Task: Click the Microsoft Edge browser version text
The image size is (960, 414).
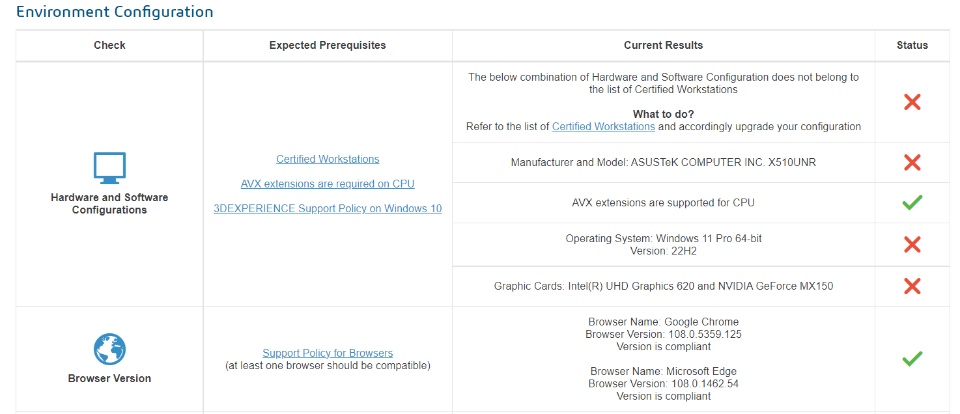Action: pos(663,383)
